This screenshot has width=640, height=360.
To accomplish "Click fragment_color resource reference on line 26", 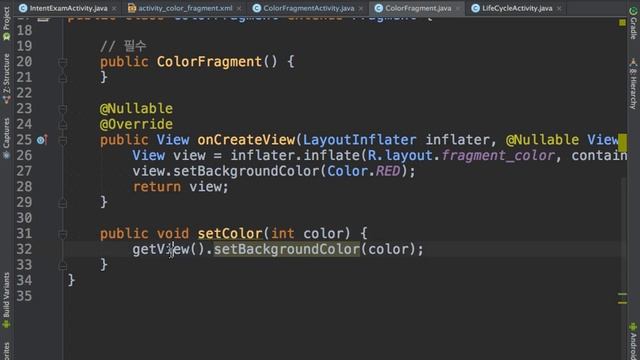I will tap(498, 156).
